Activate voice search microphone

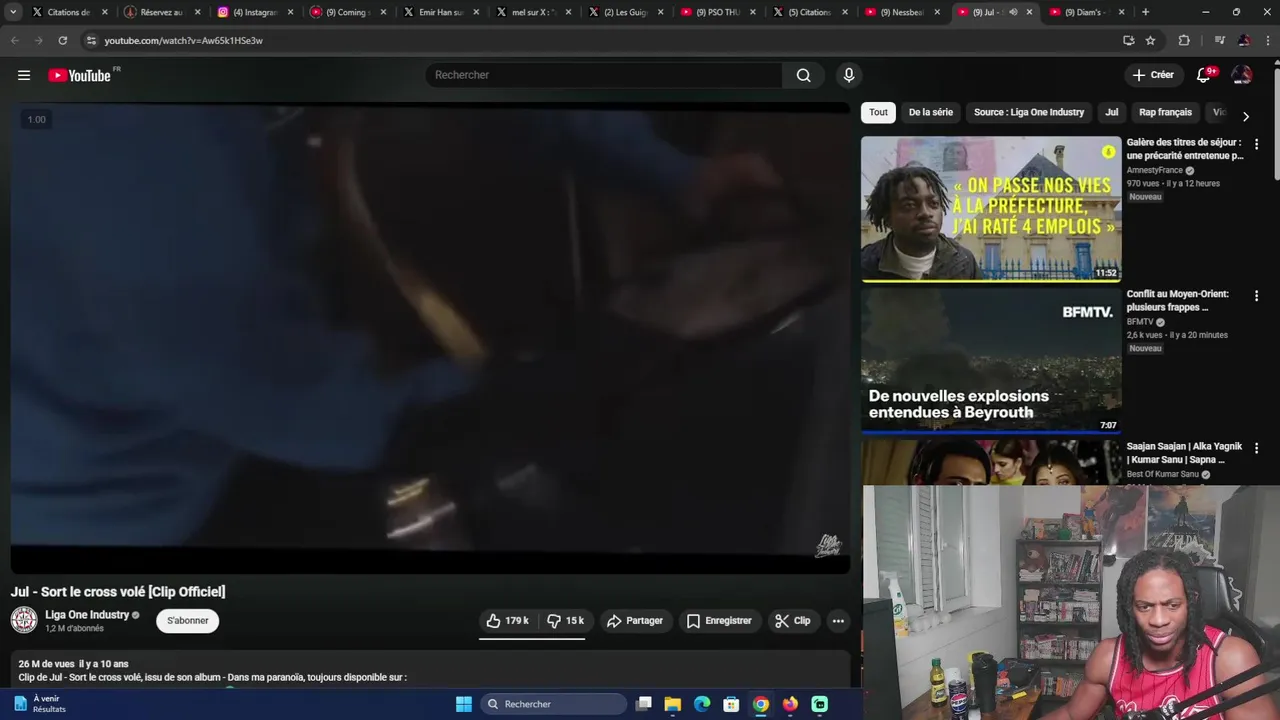(x=848, y=75)
